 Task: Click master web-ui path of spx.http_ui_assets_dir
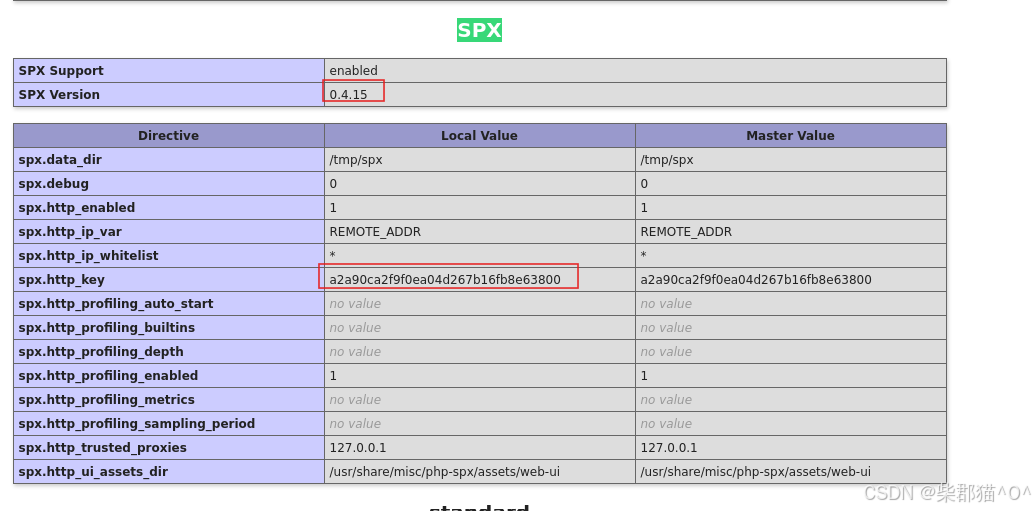click(756, 472)
